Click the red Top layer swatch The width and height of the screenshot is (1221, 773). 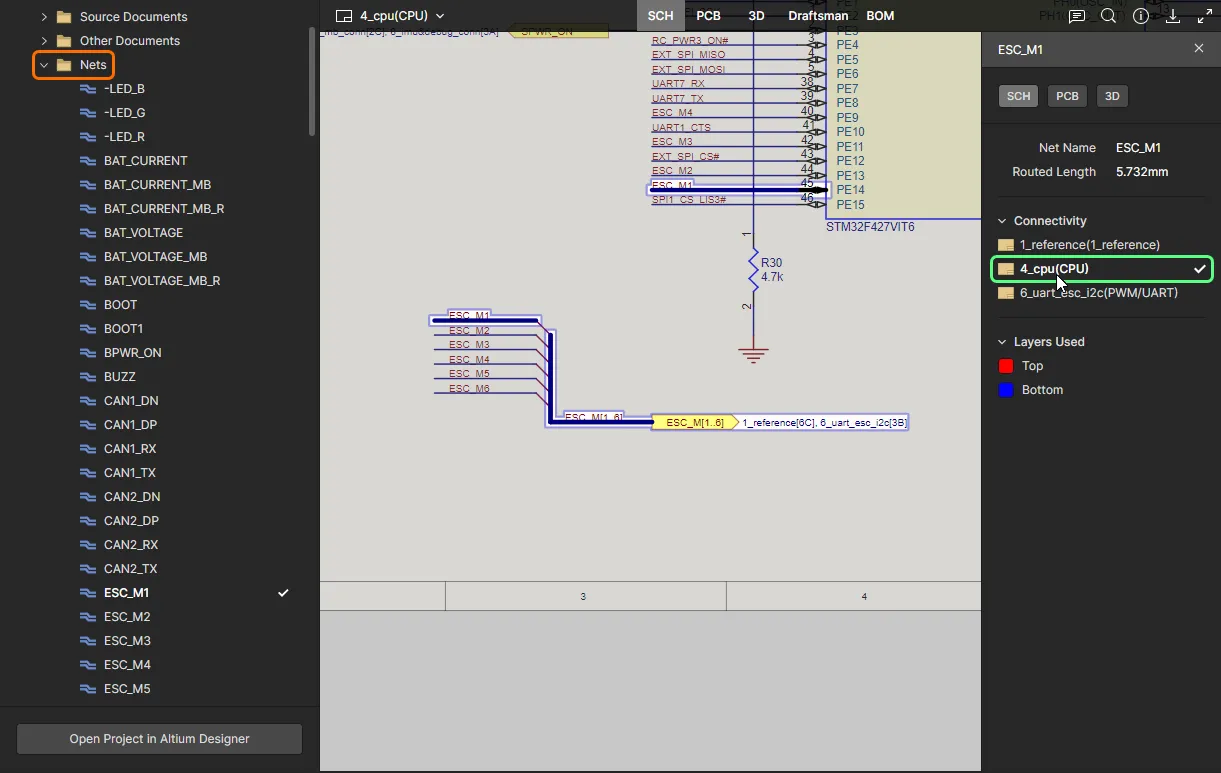(x=1006, y=366)
